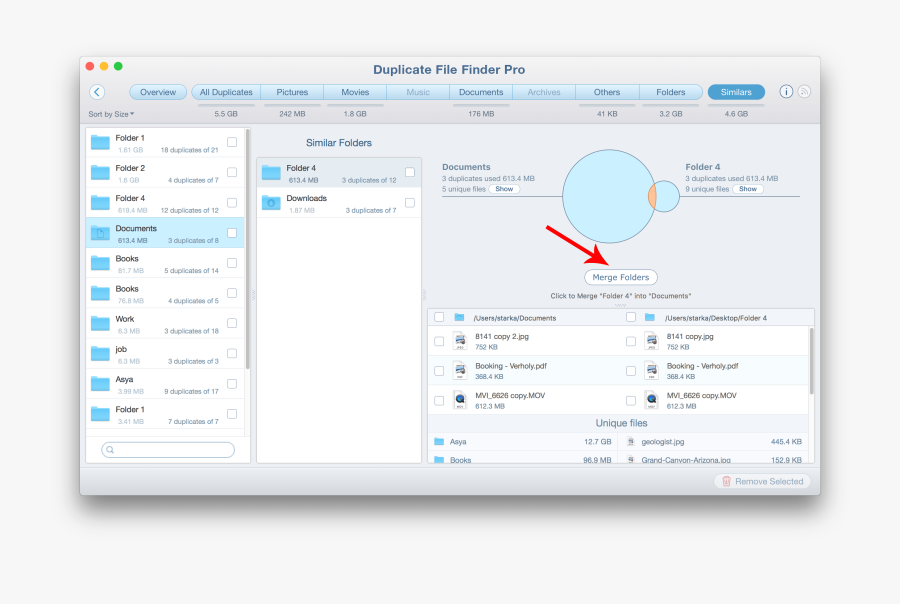This screenshot has height=604, width=900.
Task: Click the back arrow icon
Action: pyautogui.click(x=97, y=92)
